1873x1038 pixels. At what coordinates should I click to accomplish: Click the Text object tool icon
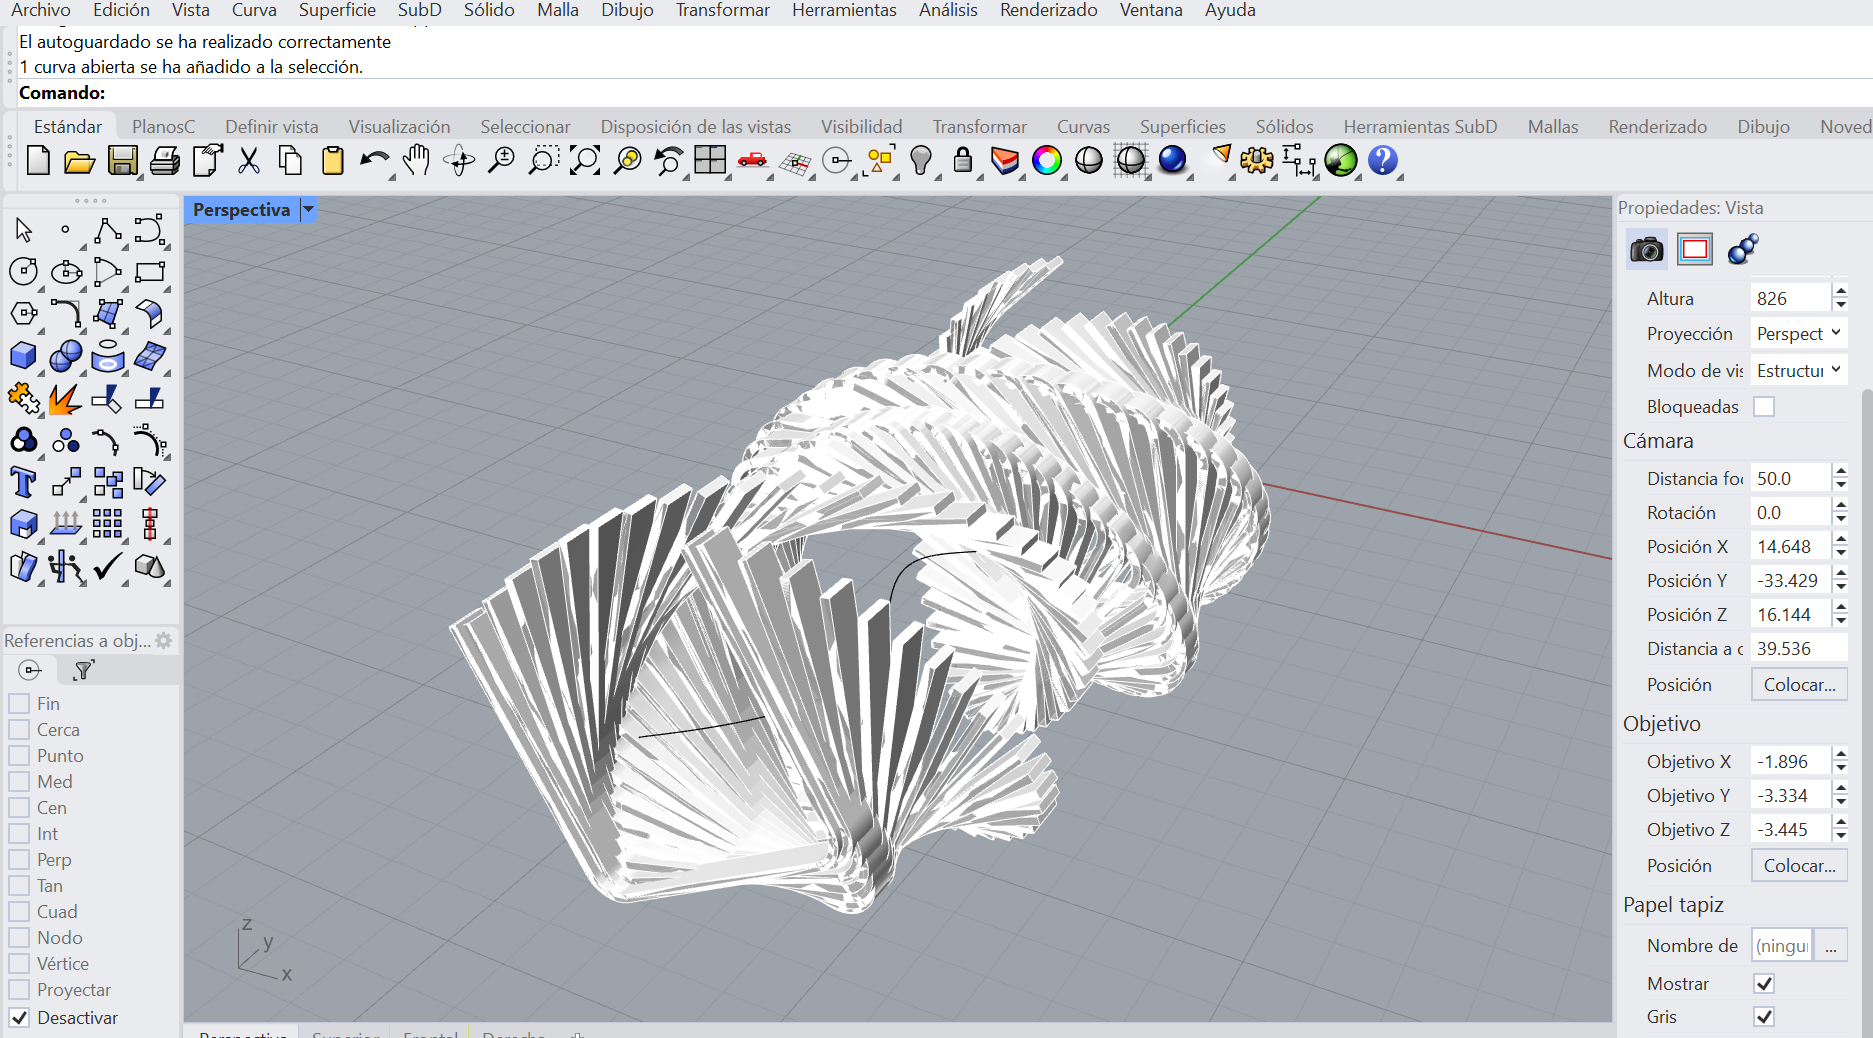[x=23, y=483]
